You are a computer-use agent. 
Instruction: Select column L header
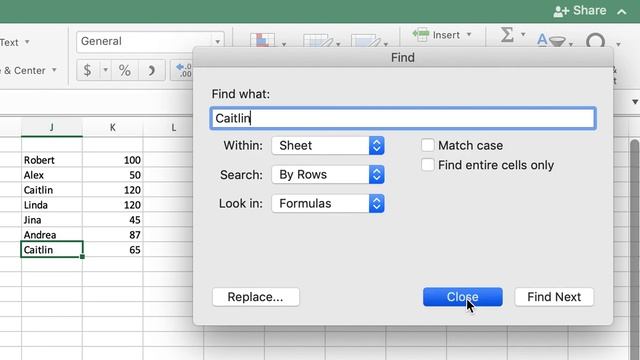coord(173,127)
